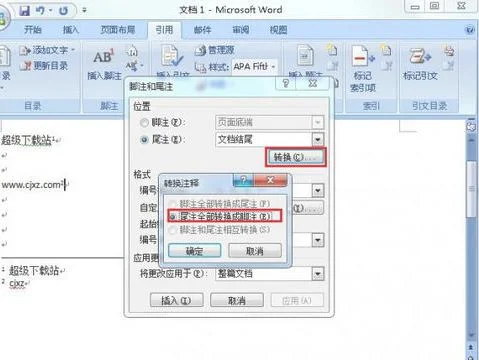Open the APA style dropdown

pyautogui.click(x=273, y=67)
